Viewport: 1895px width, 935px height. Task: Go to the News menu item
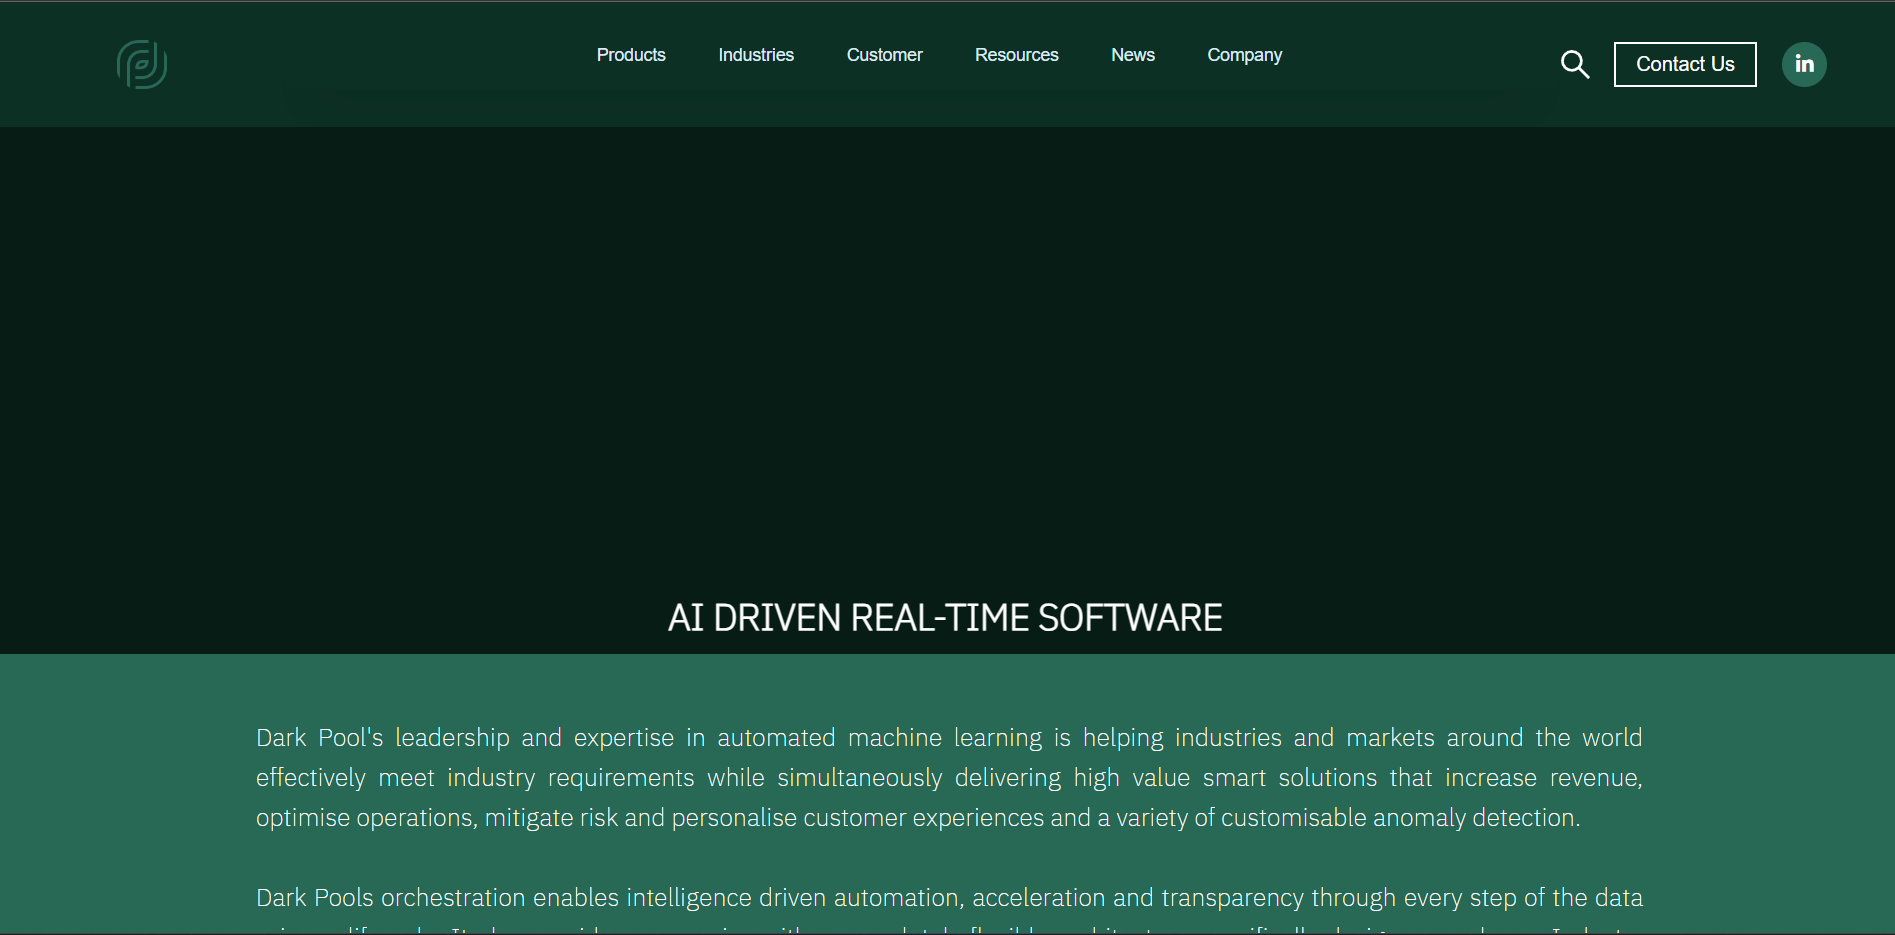click(x=1133, y=55)
